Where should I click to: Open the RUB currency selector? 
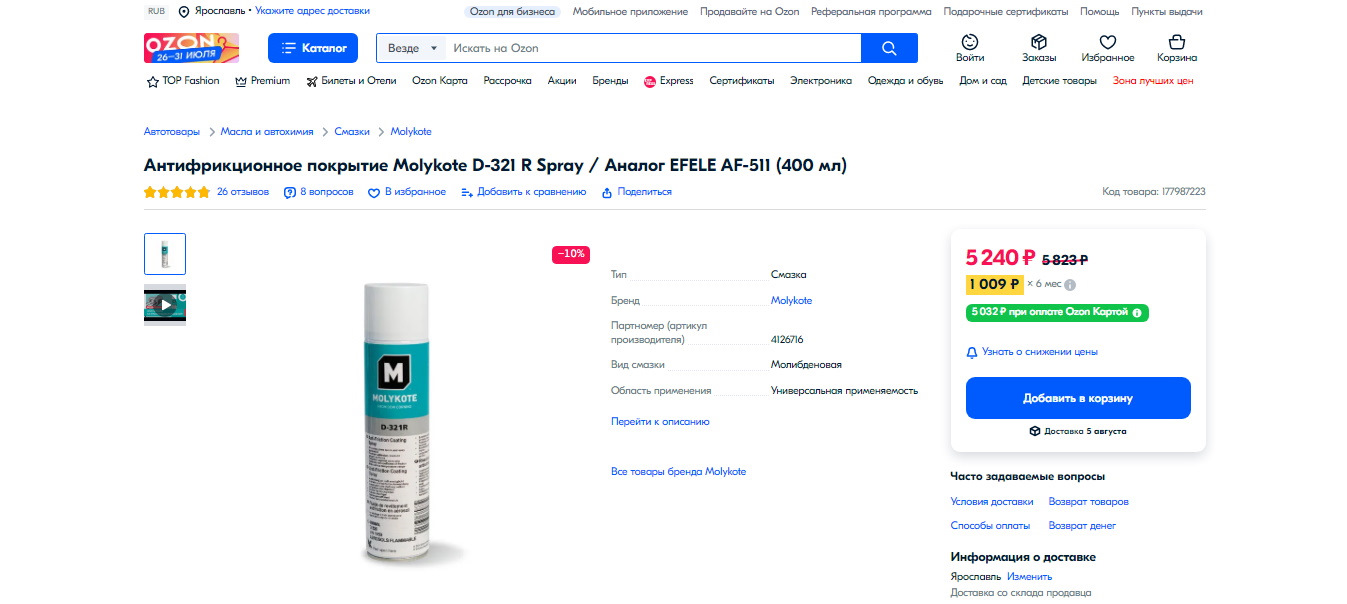pos(157,11)
